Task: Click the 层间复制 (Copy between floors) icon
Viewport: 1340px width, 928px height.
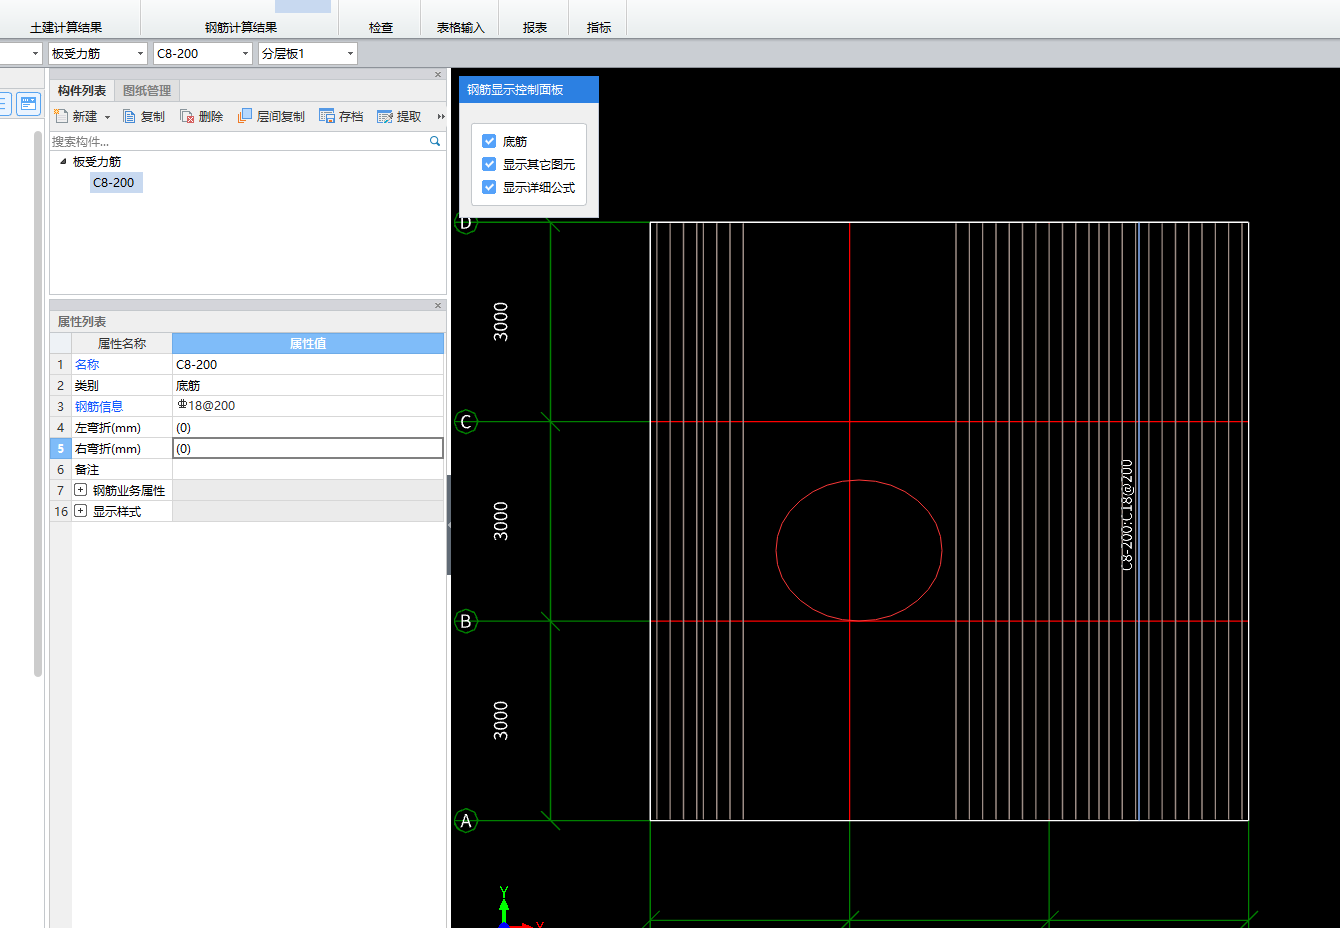Action: (x=245, y=116)
